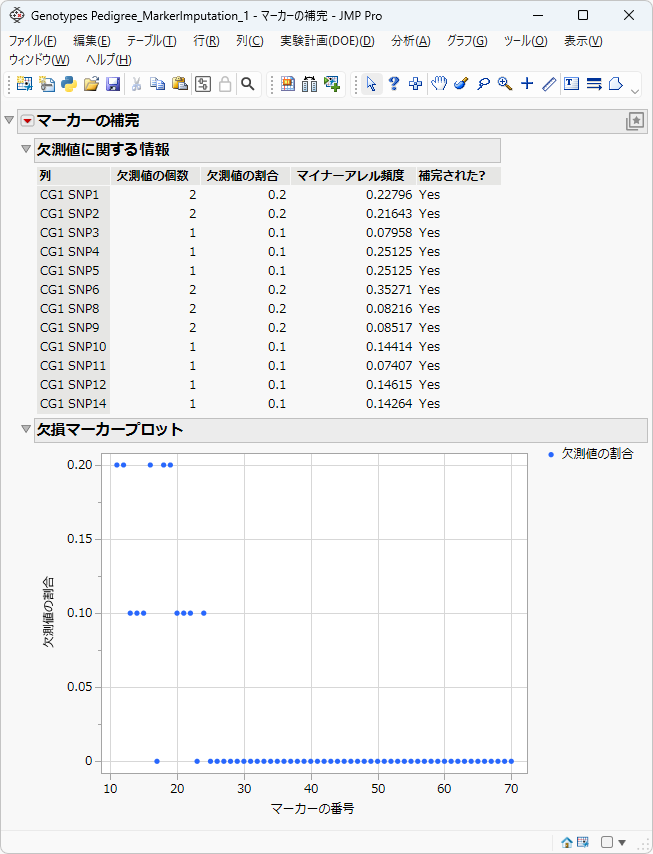This screenshot has width=653, height=854.
Task: Click the home window icon in status bar
Action: (567, 842)
